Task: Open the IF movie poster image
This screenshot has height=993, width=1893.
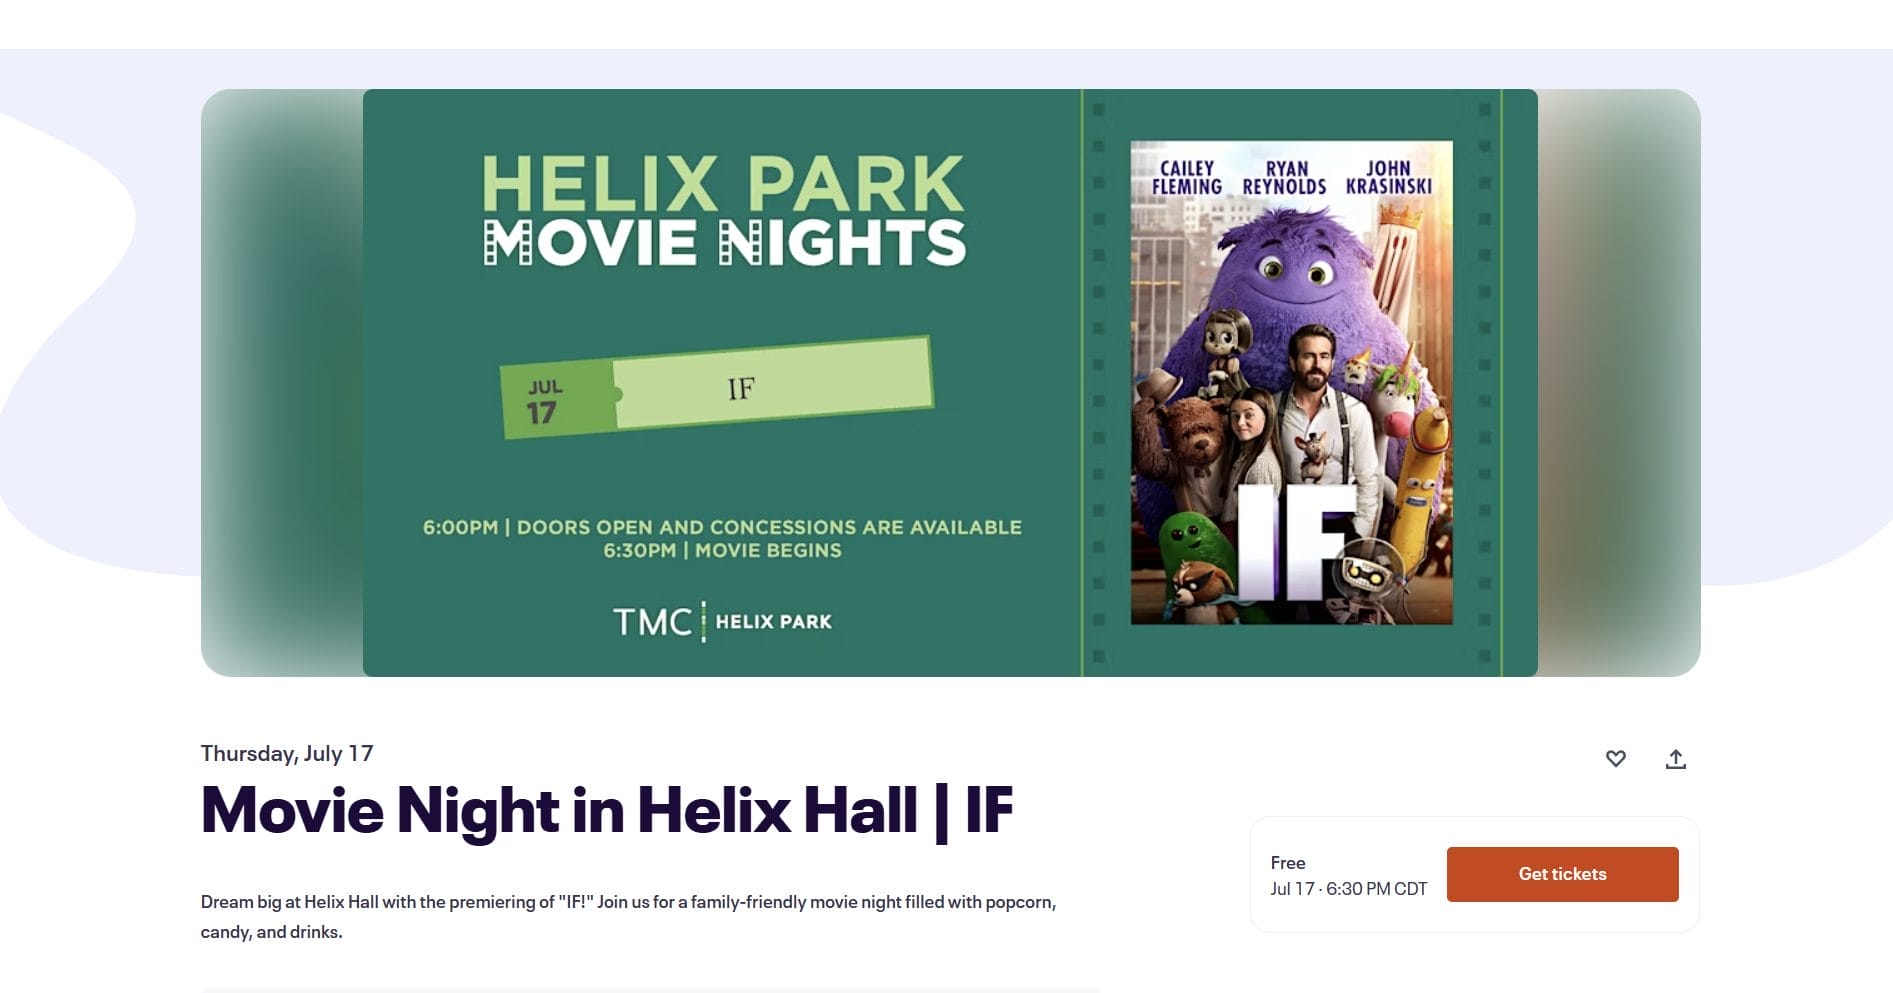Action: click(x=1291, y=383)
